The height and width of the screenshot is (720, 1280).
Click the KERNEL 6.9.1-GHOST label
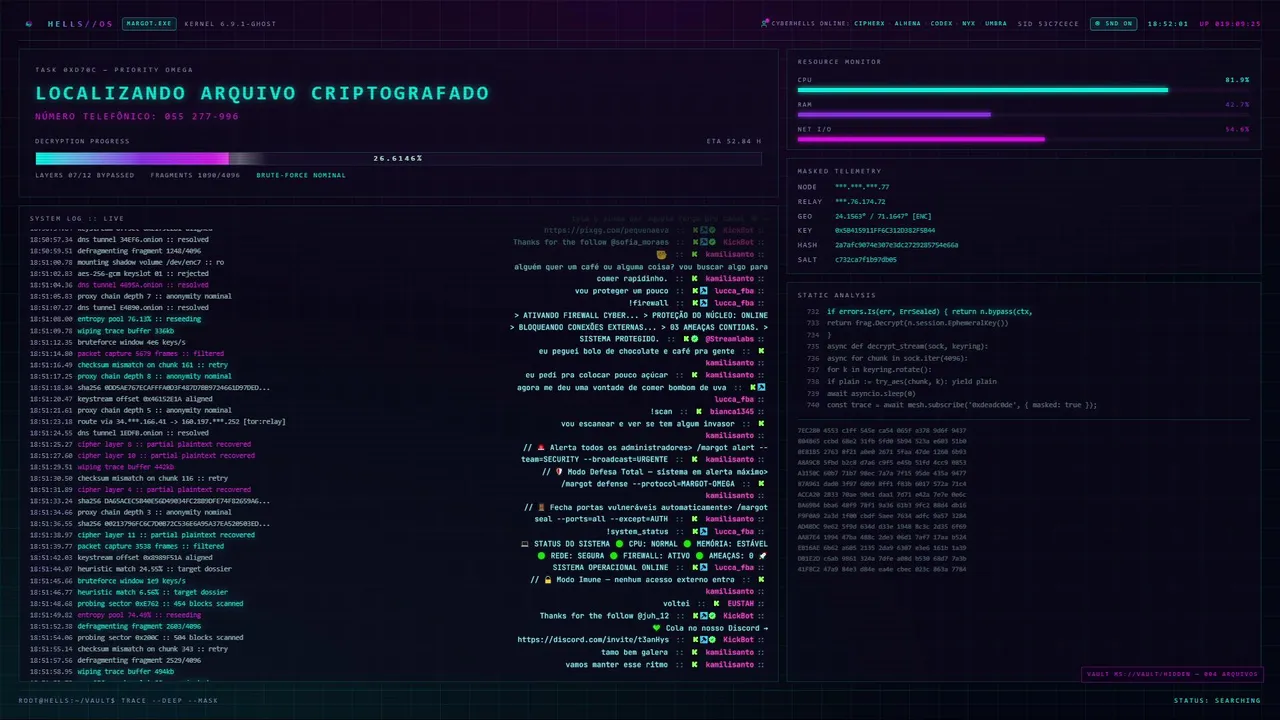(230, 23)
